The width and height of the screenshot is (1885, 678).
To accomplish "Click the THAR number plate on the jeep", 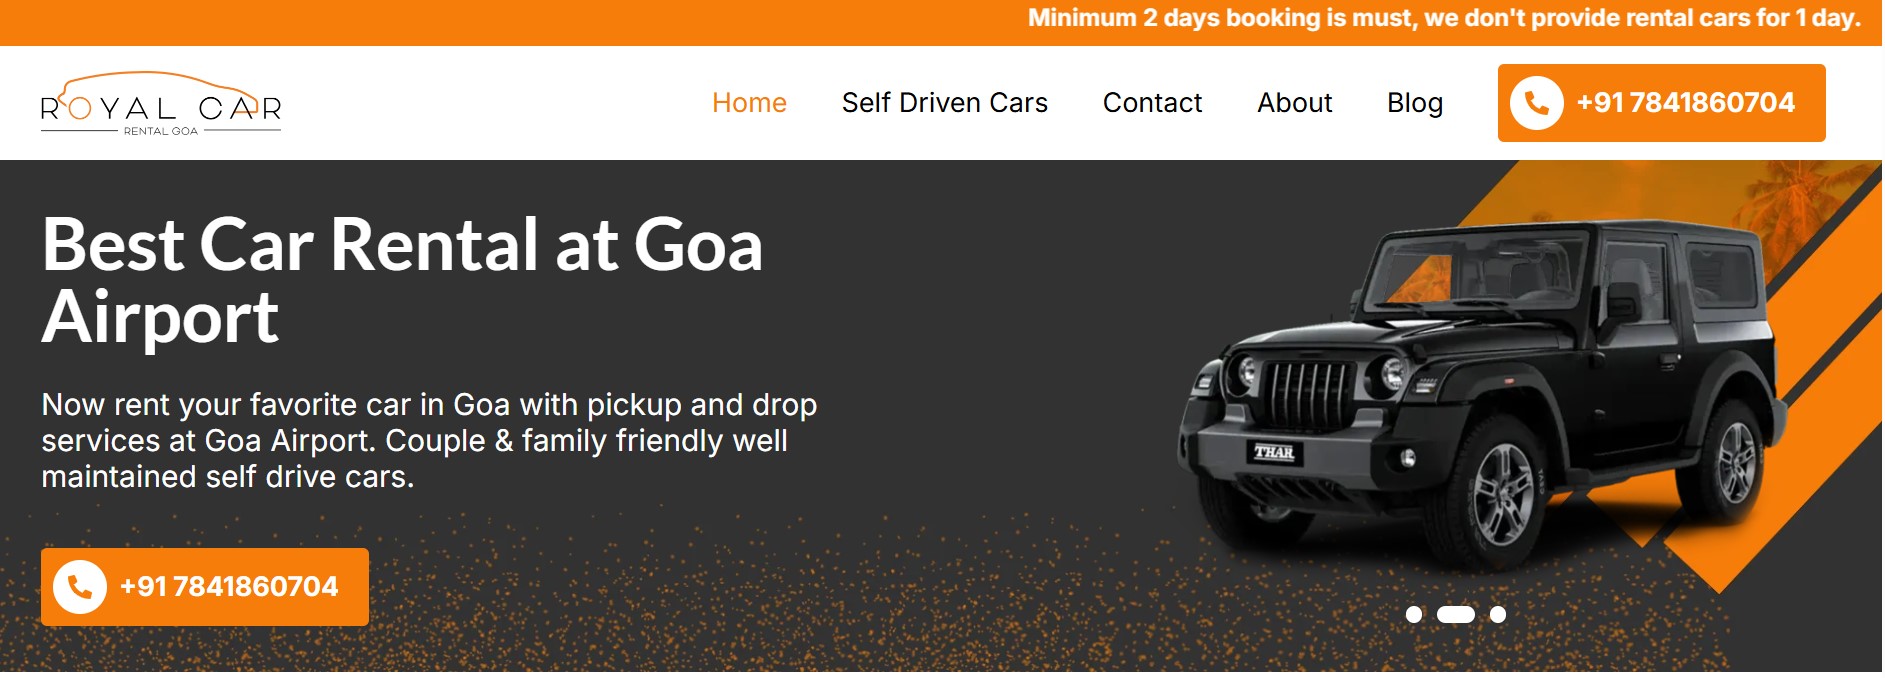I will (1274, 452).
